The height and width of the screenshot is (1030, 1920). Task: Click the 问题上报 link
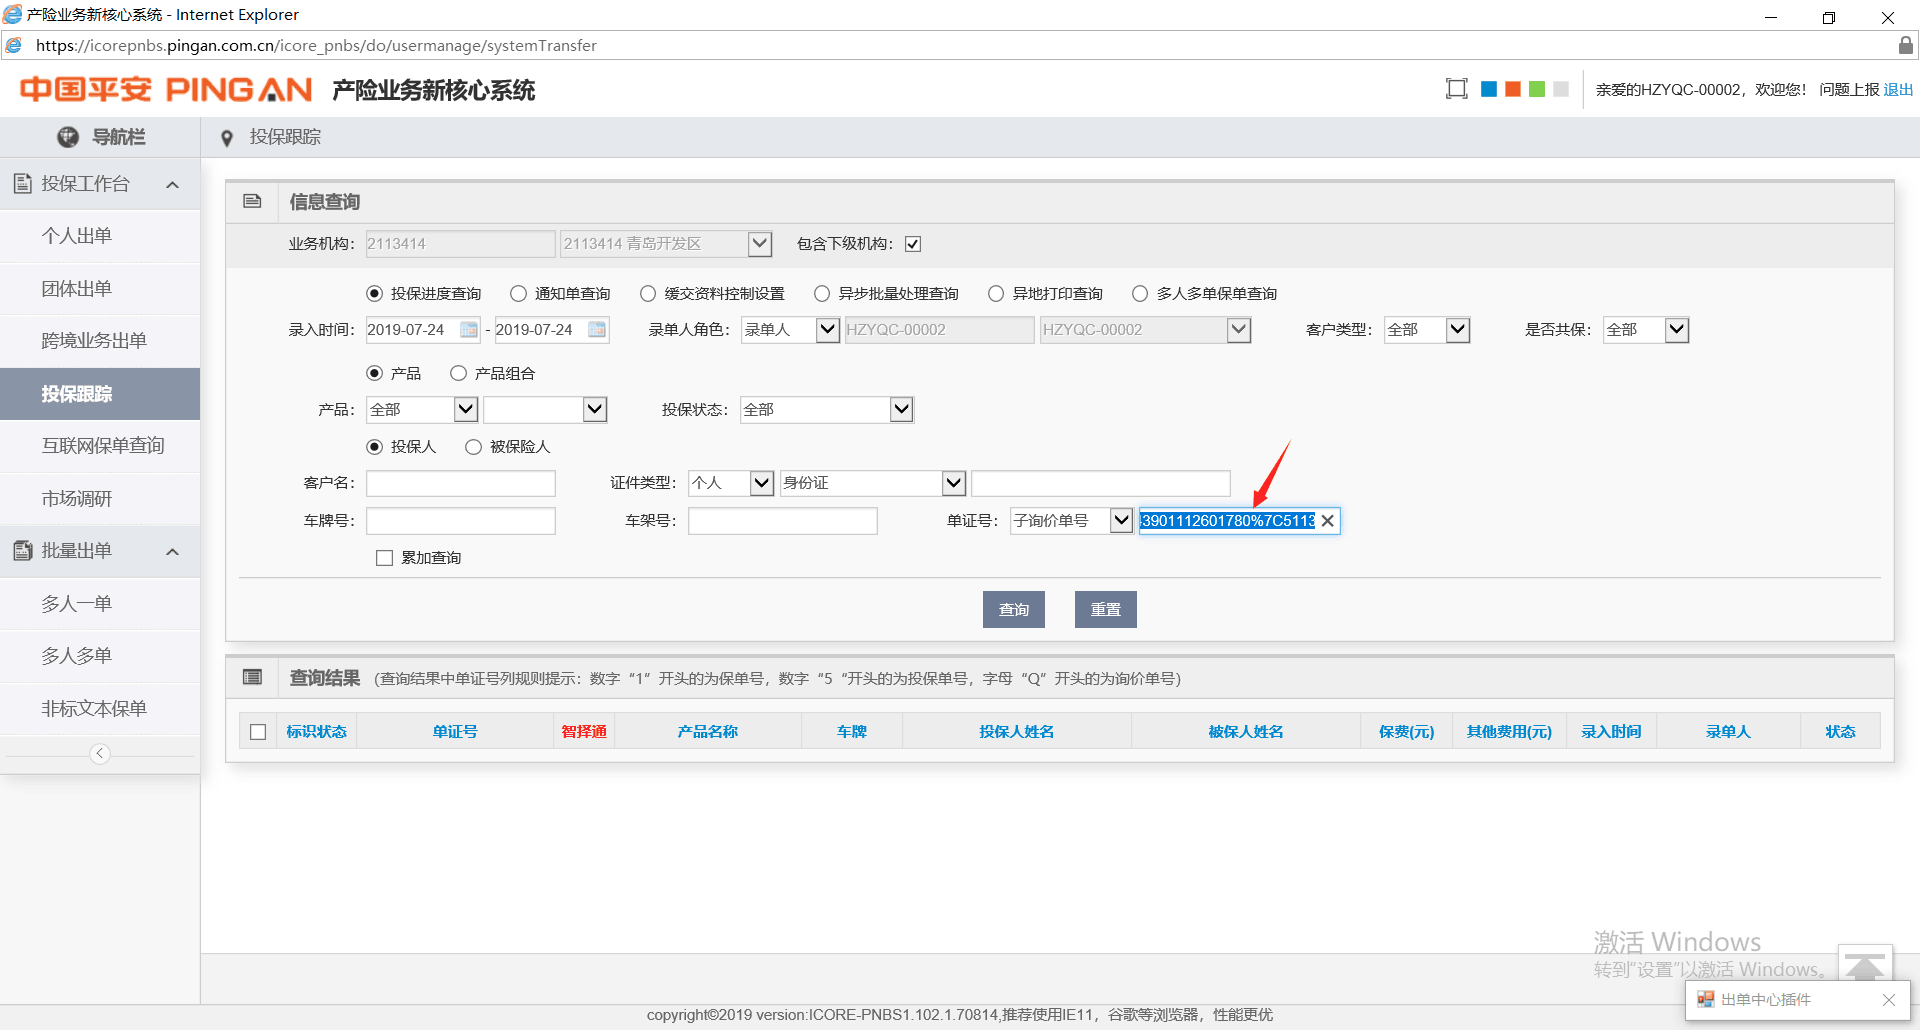pos(1849,89)
